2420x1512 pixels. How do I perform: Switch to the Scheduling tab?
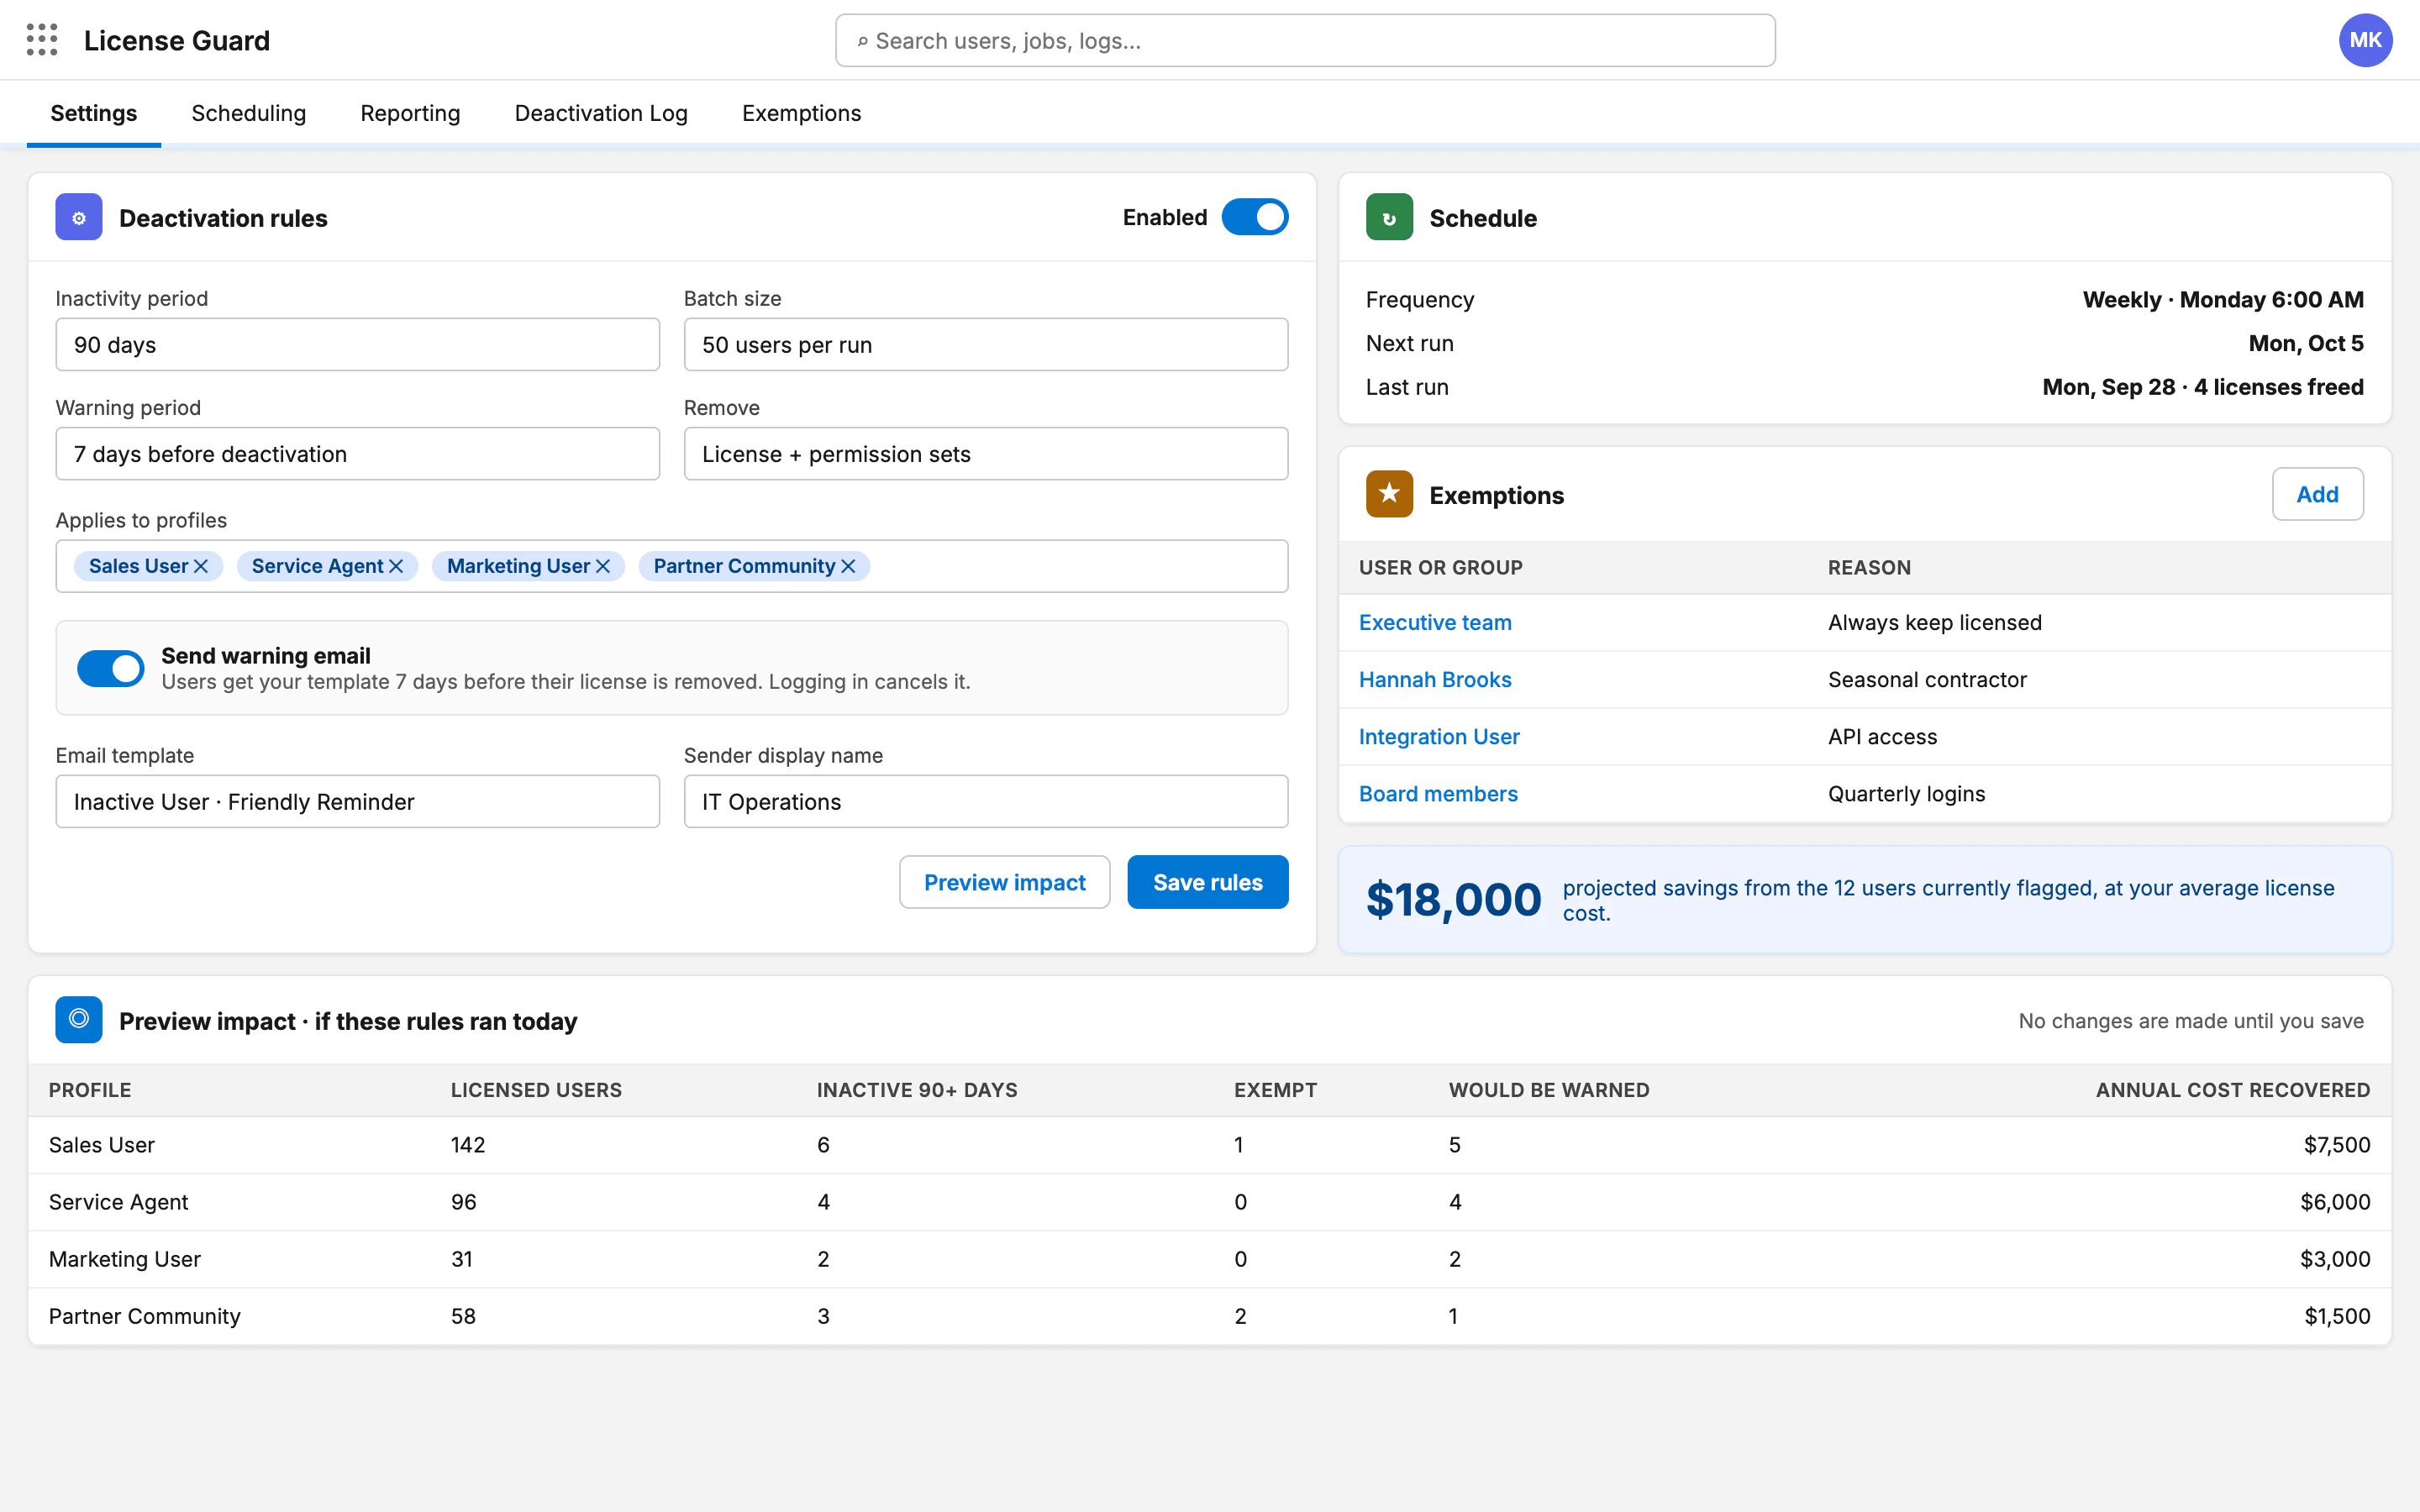pyautogui.click(x=248, y=113)
